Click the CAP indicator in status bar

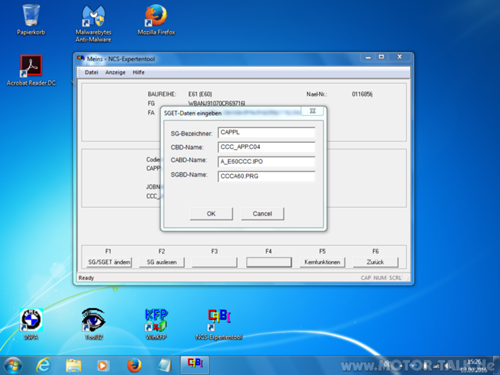(366, 278)
